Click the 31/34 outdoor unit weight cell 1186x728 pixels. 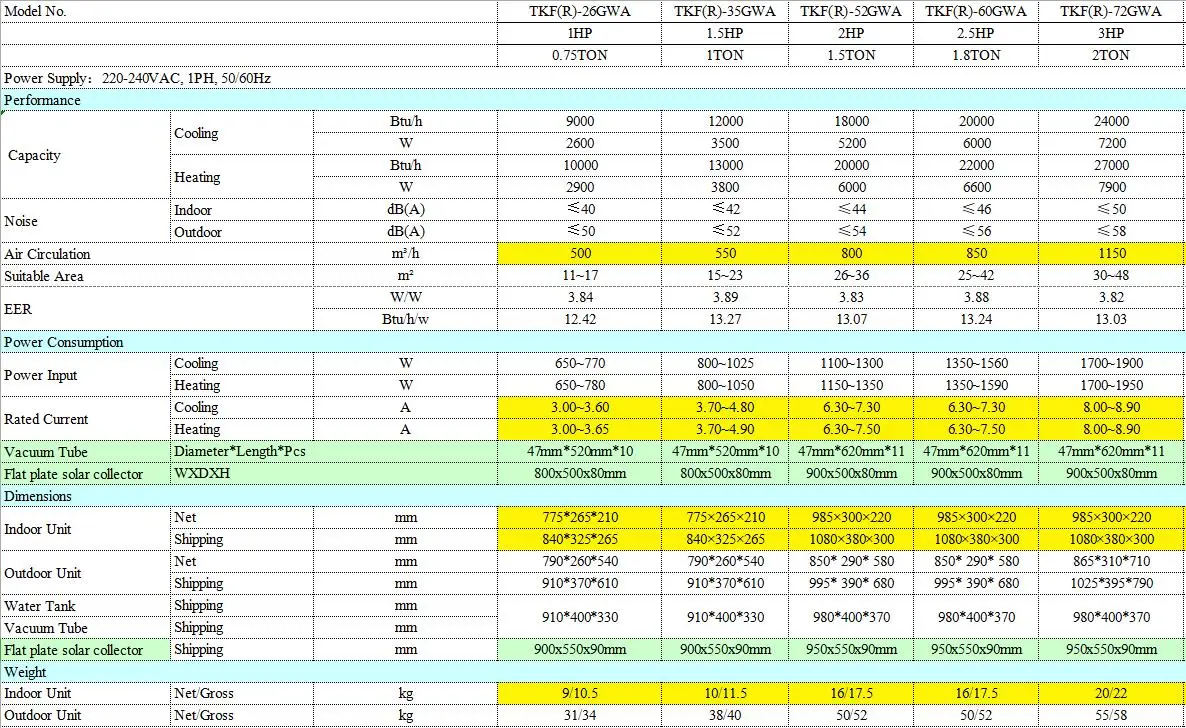coord(580,715)
